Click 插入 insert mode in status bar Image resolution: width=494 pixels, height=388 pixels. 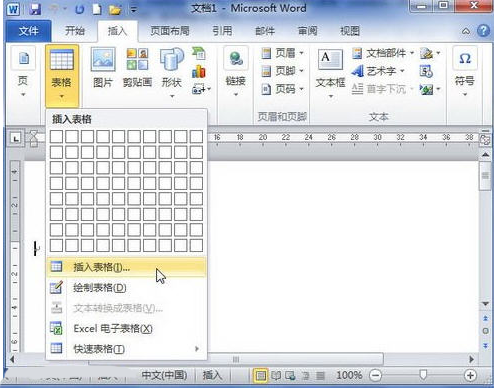tap(212, 375)
